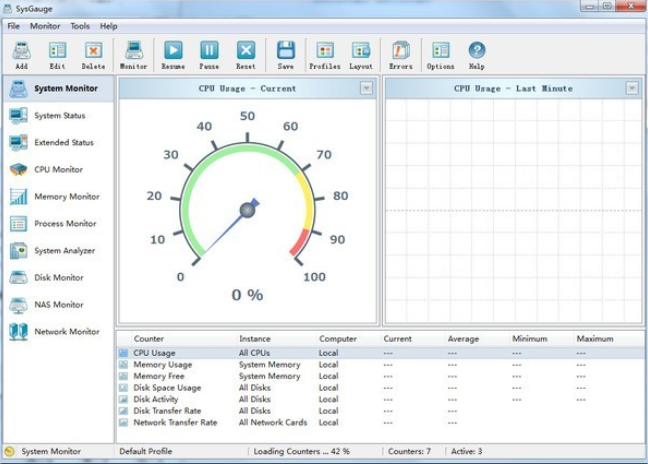Click the CPU Usage Last Minute chart
The height and width of the screenshot is (464, 648).
(x=513, y=211)
